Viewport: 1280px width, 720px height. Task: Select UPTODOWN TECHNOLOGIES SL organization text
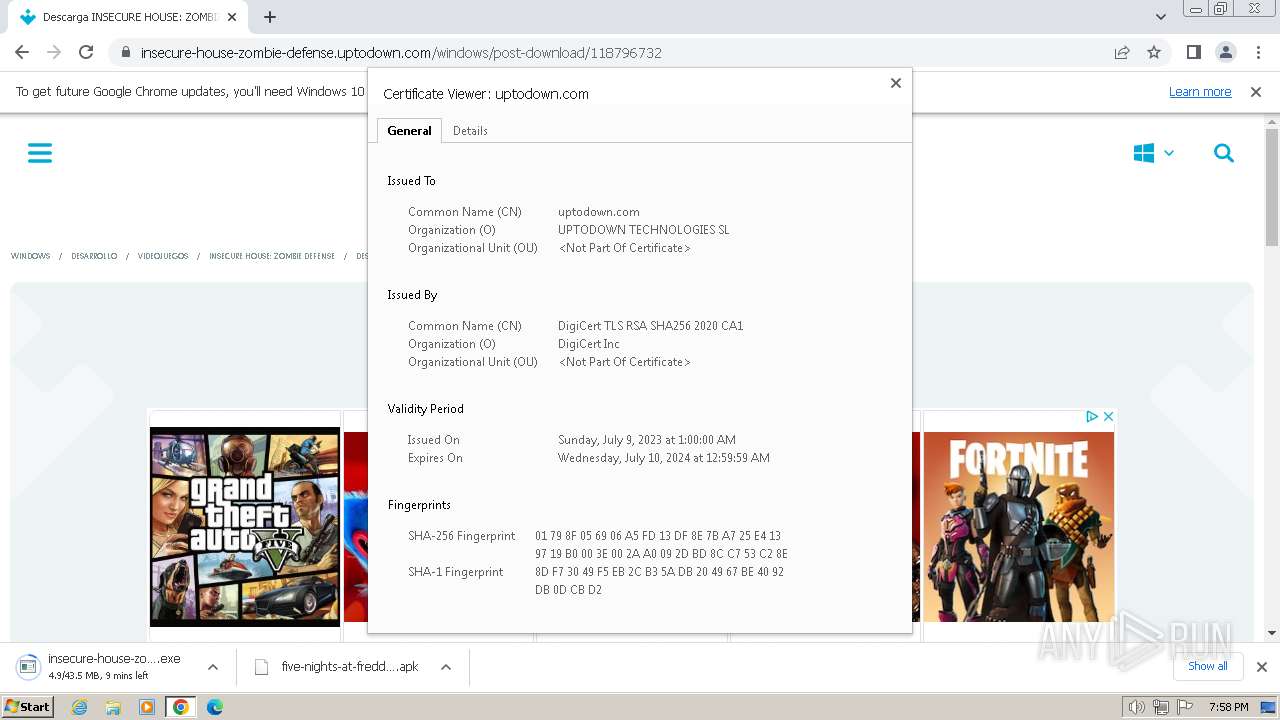coord(644,230)
